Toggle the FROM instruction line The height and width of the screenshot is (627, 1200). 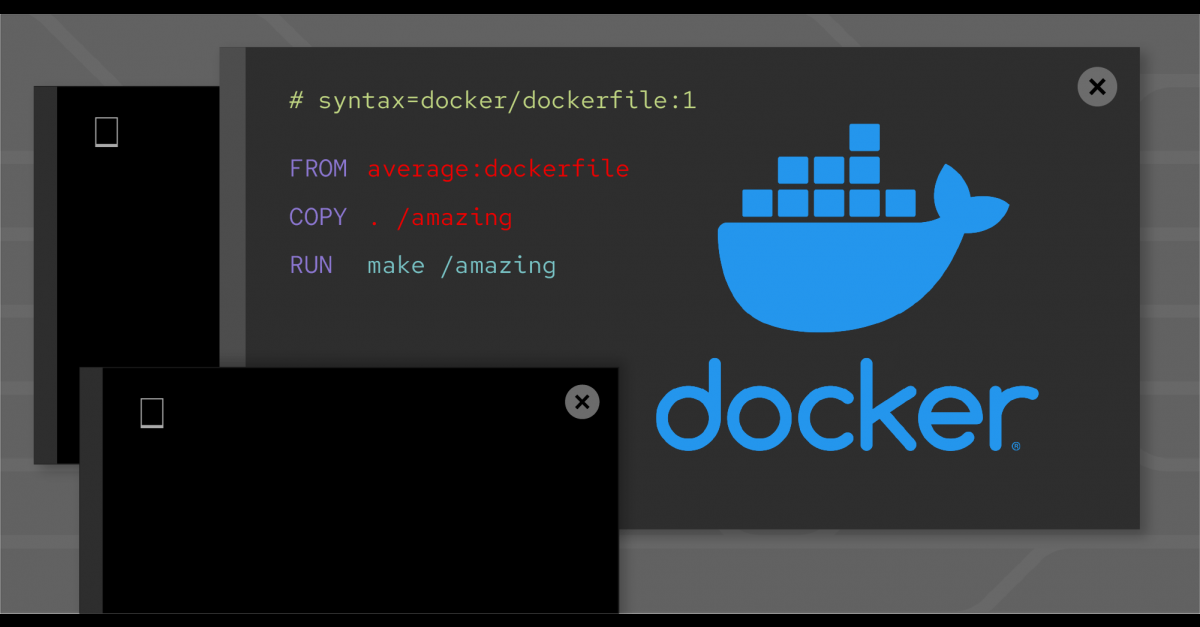pyautogui.click(x=318, y=168)
